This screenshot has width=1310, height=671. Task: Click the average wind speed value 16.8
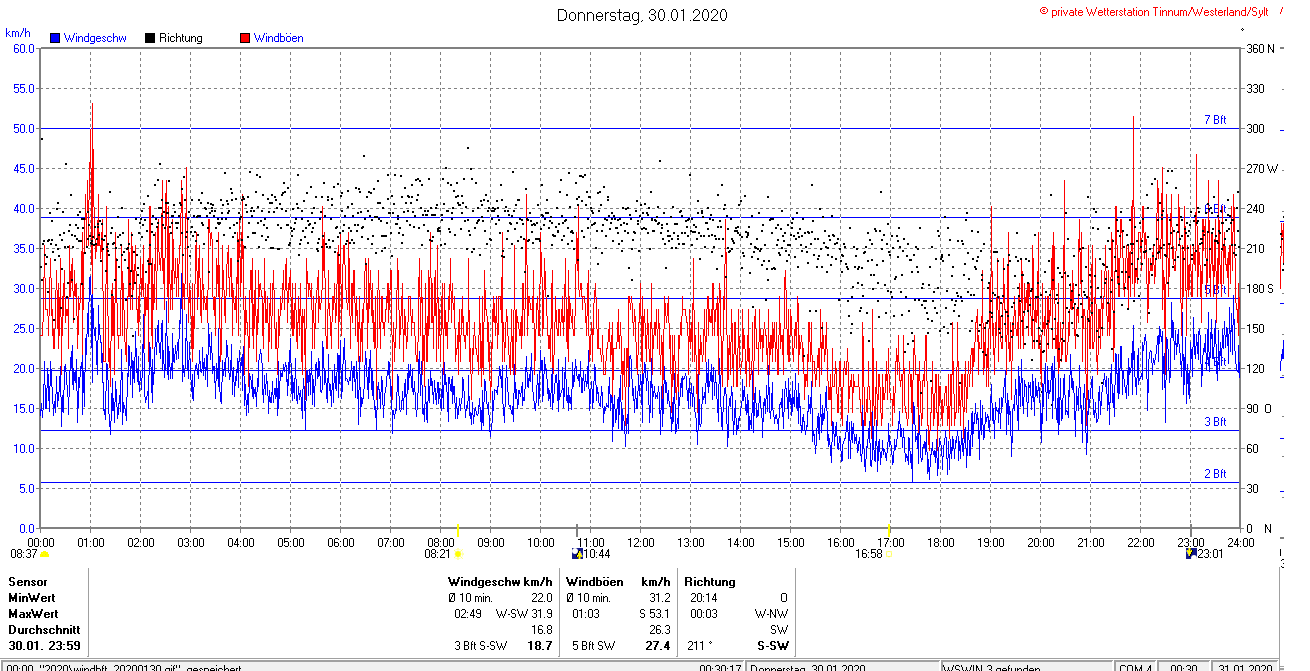tap(541, 630)
